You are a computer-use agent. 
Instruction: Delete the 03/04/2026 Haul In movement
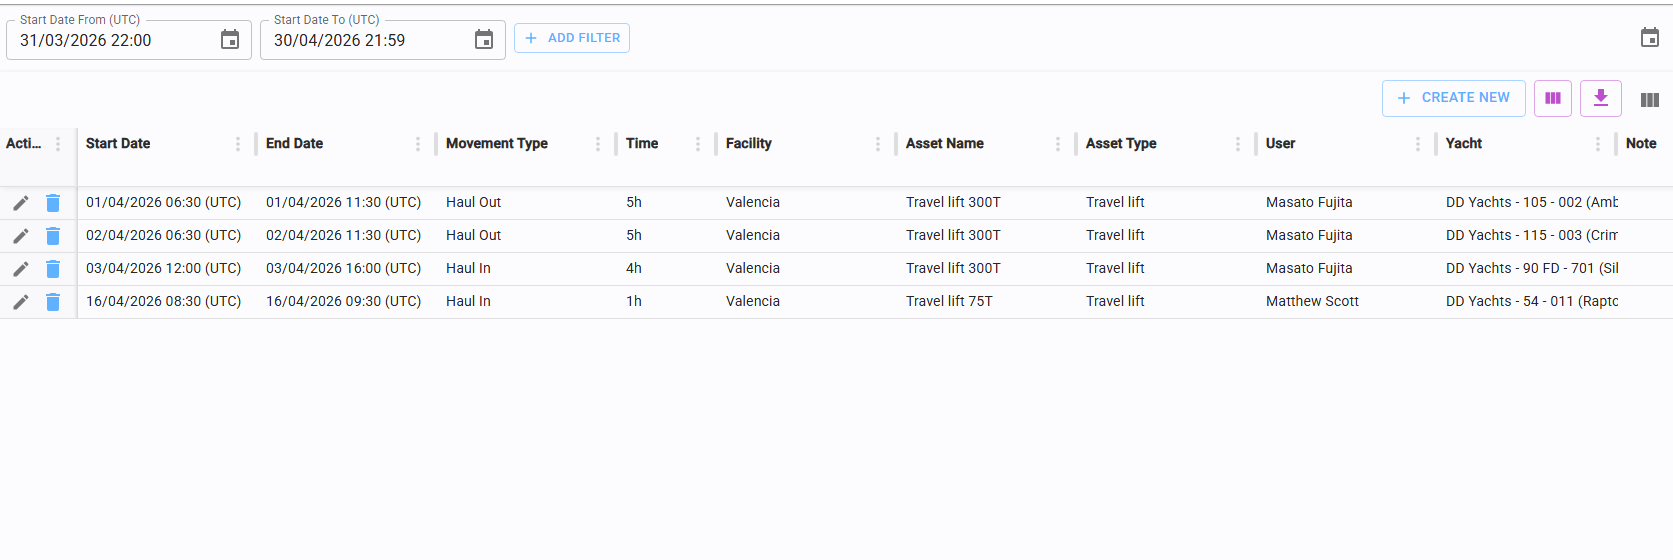[53, 269]
